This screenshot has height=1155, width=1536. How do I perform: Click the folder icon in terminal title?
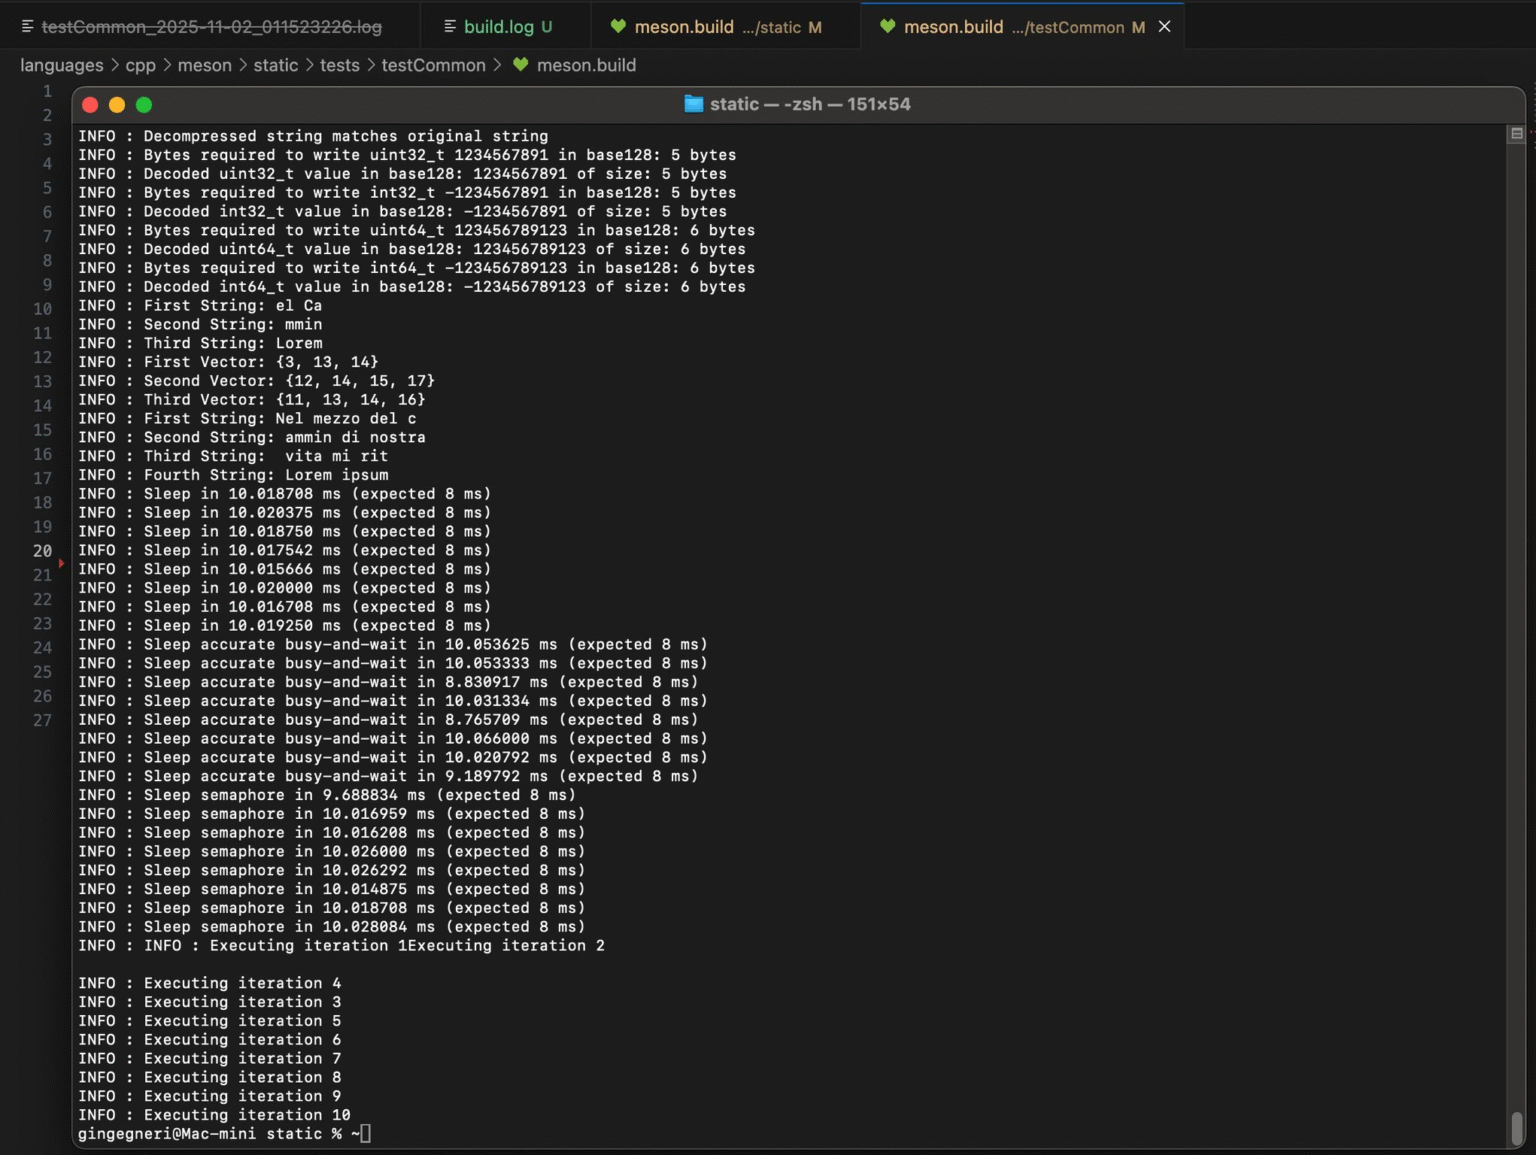694,104
